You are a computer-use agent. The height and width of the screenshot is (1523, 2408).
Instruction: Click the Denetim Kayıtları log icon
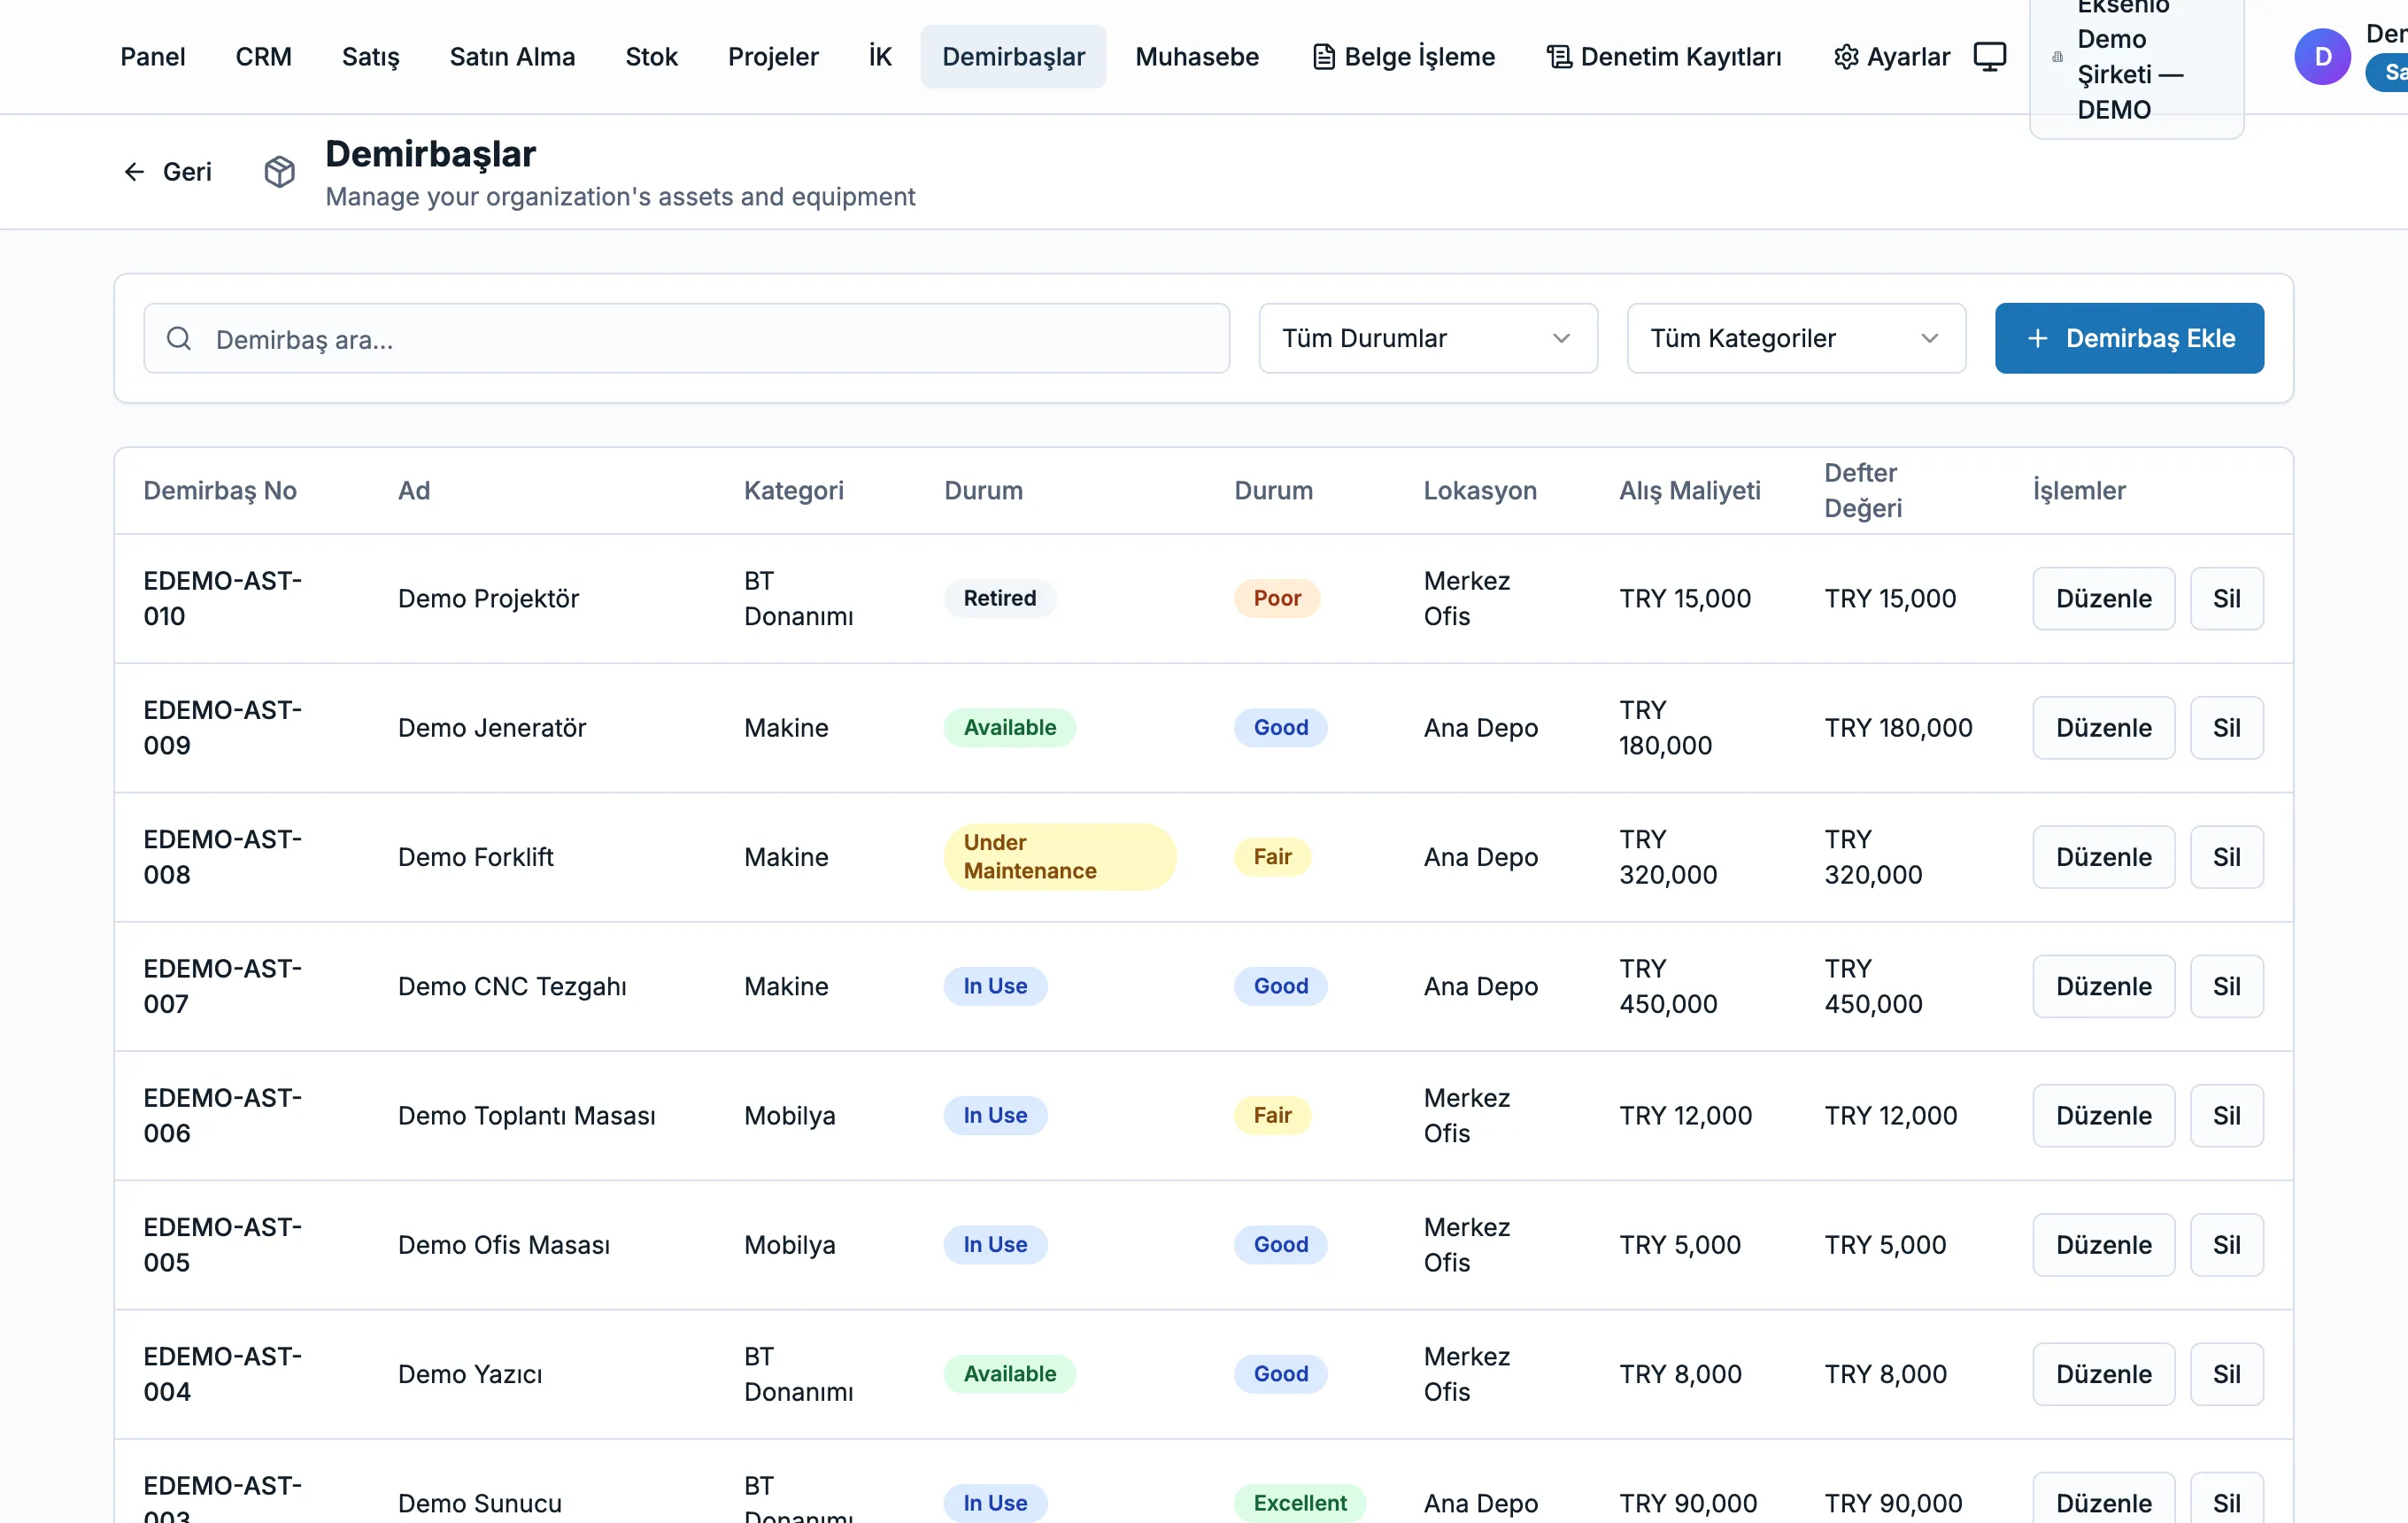(x=1559, y=57)
